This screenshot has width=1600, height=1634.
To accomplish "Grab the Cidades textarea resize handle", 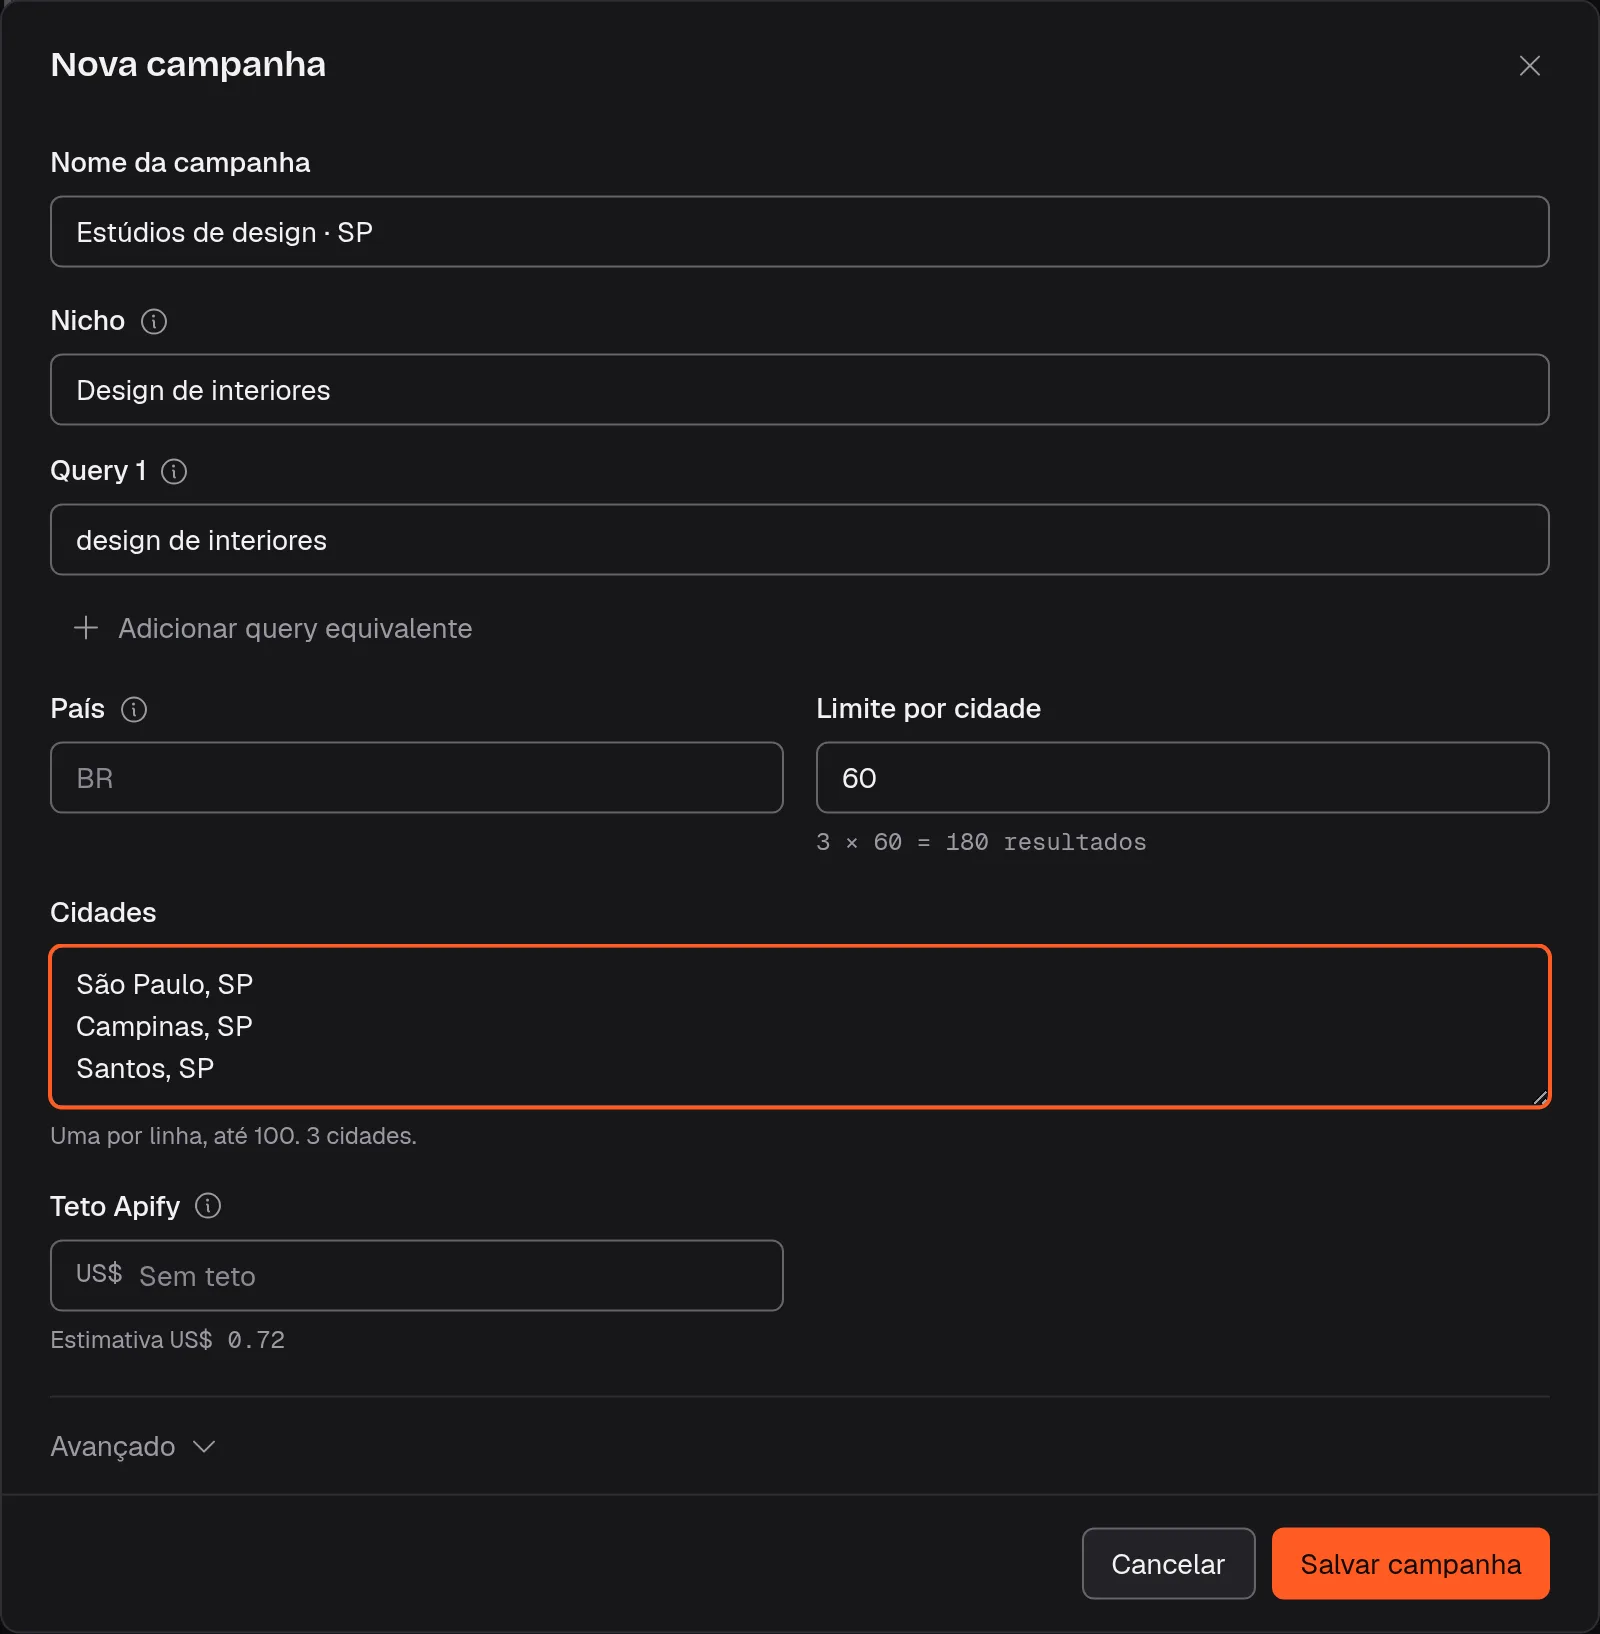I will point(1540,1097).
